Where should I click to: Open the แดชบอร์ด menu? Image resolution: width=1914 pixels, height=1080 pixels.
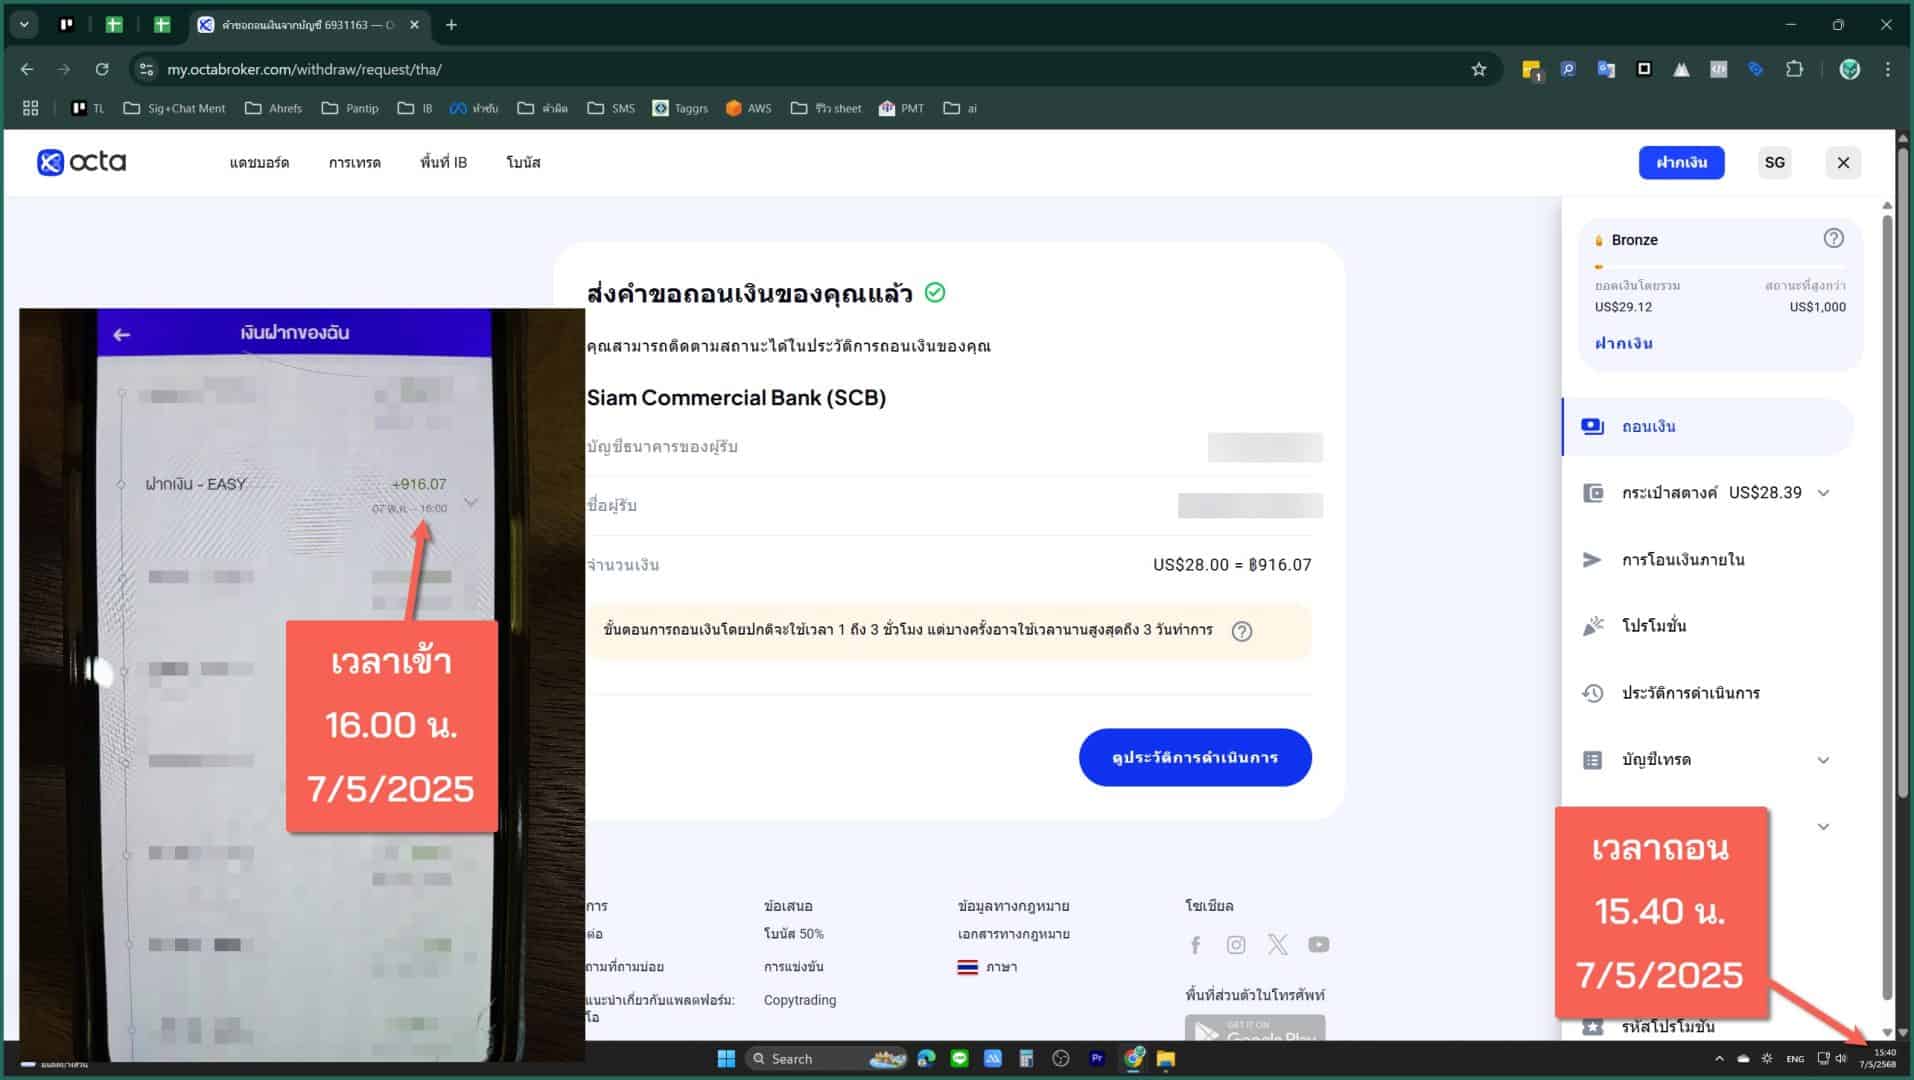(x=259, y=162)
